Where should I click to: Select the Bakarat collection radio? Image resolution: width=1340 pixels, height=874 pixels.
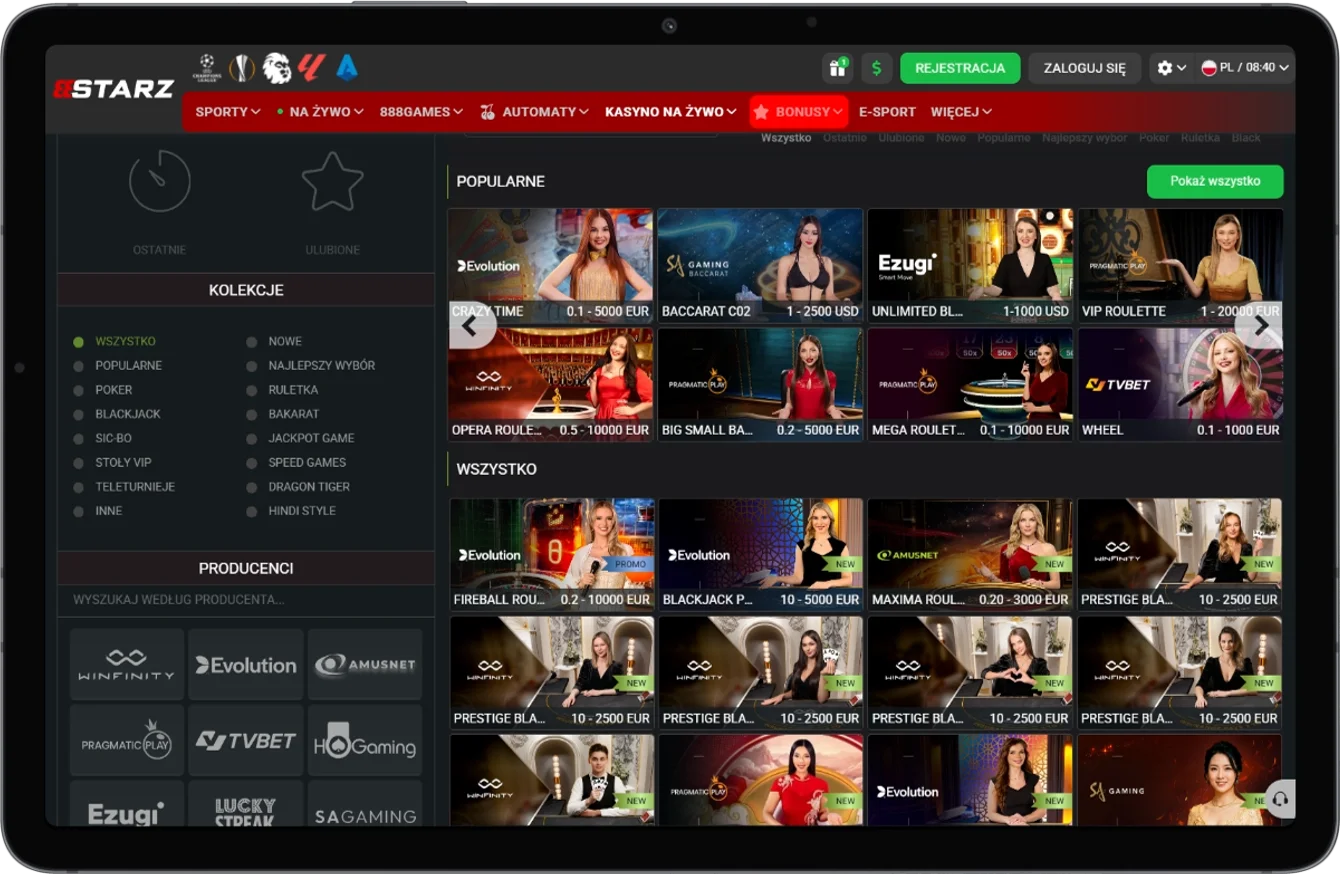pyautogui.click(x=251, y=414)
